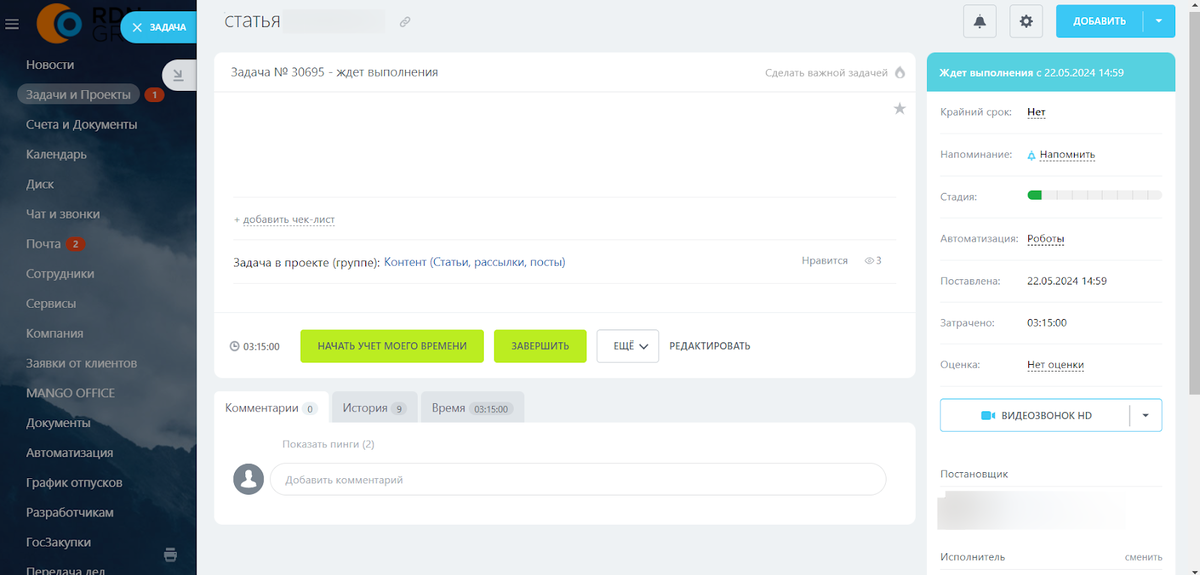Open Задачи и Проекты in sidebar
Screen dimensions: 1200x575
coord(78,95)
